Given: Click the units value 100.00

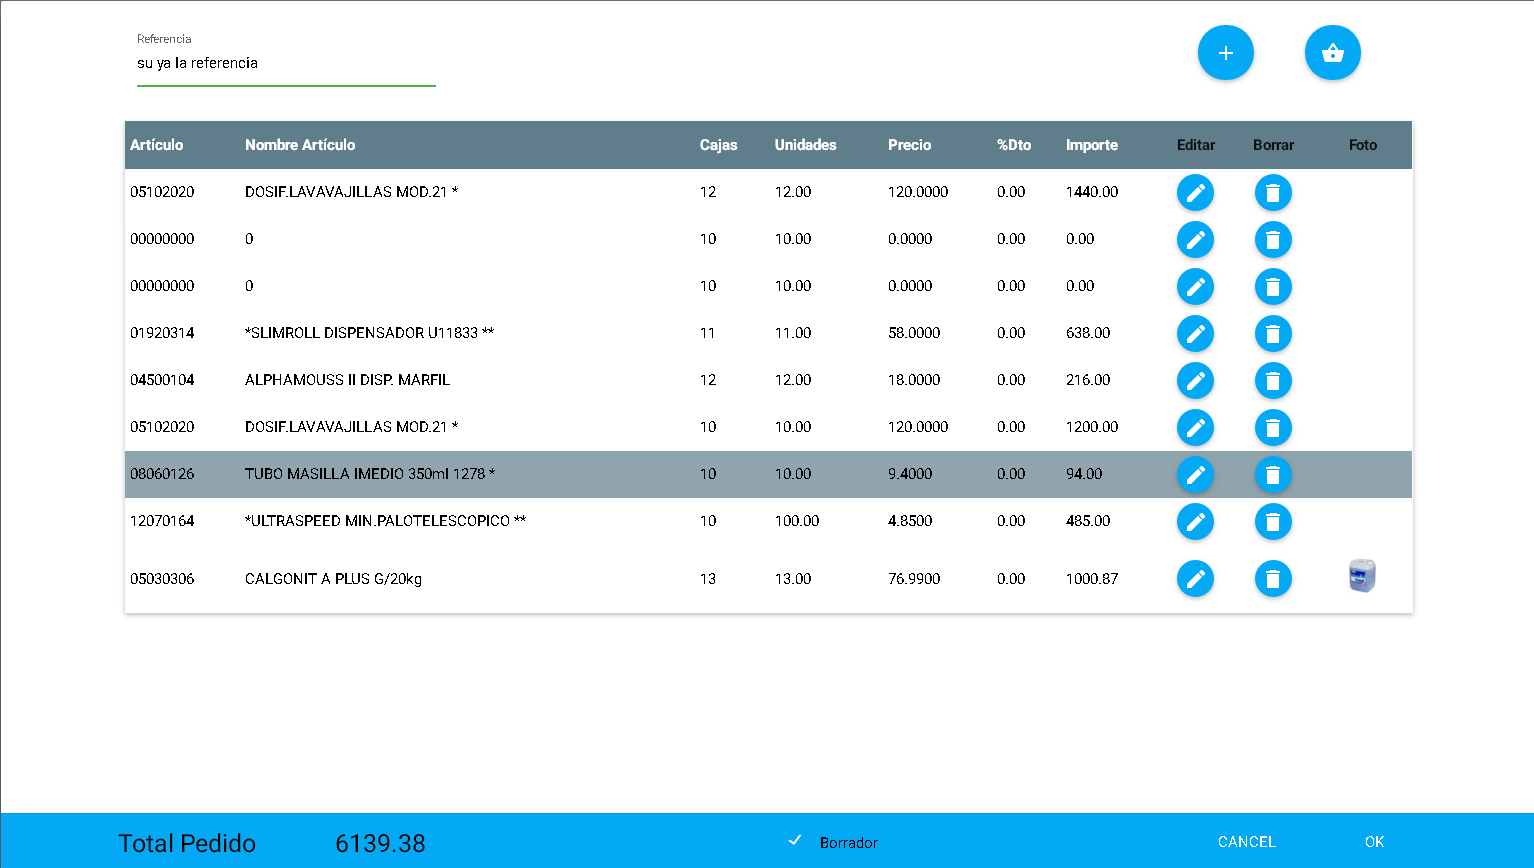Looking at the screenshot, I should point(797,521).
